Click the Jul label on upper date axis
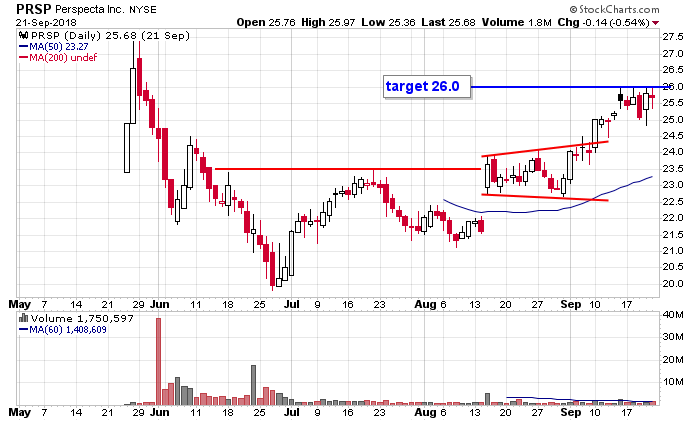700x421 pixels. click(292, 304)
